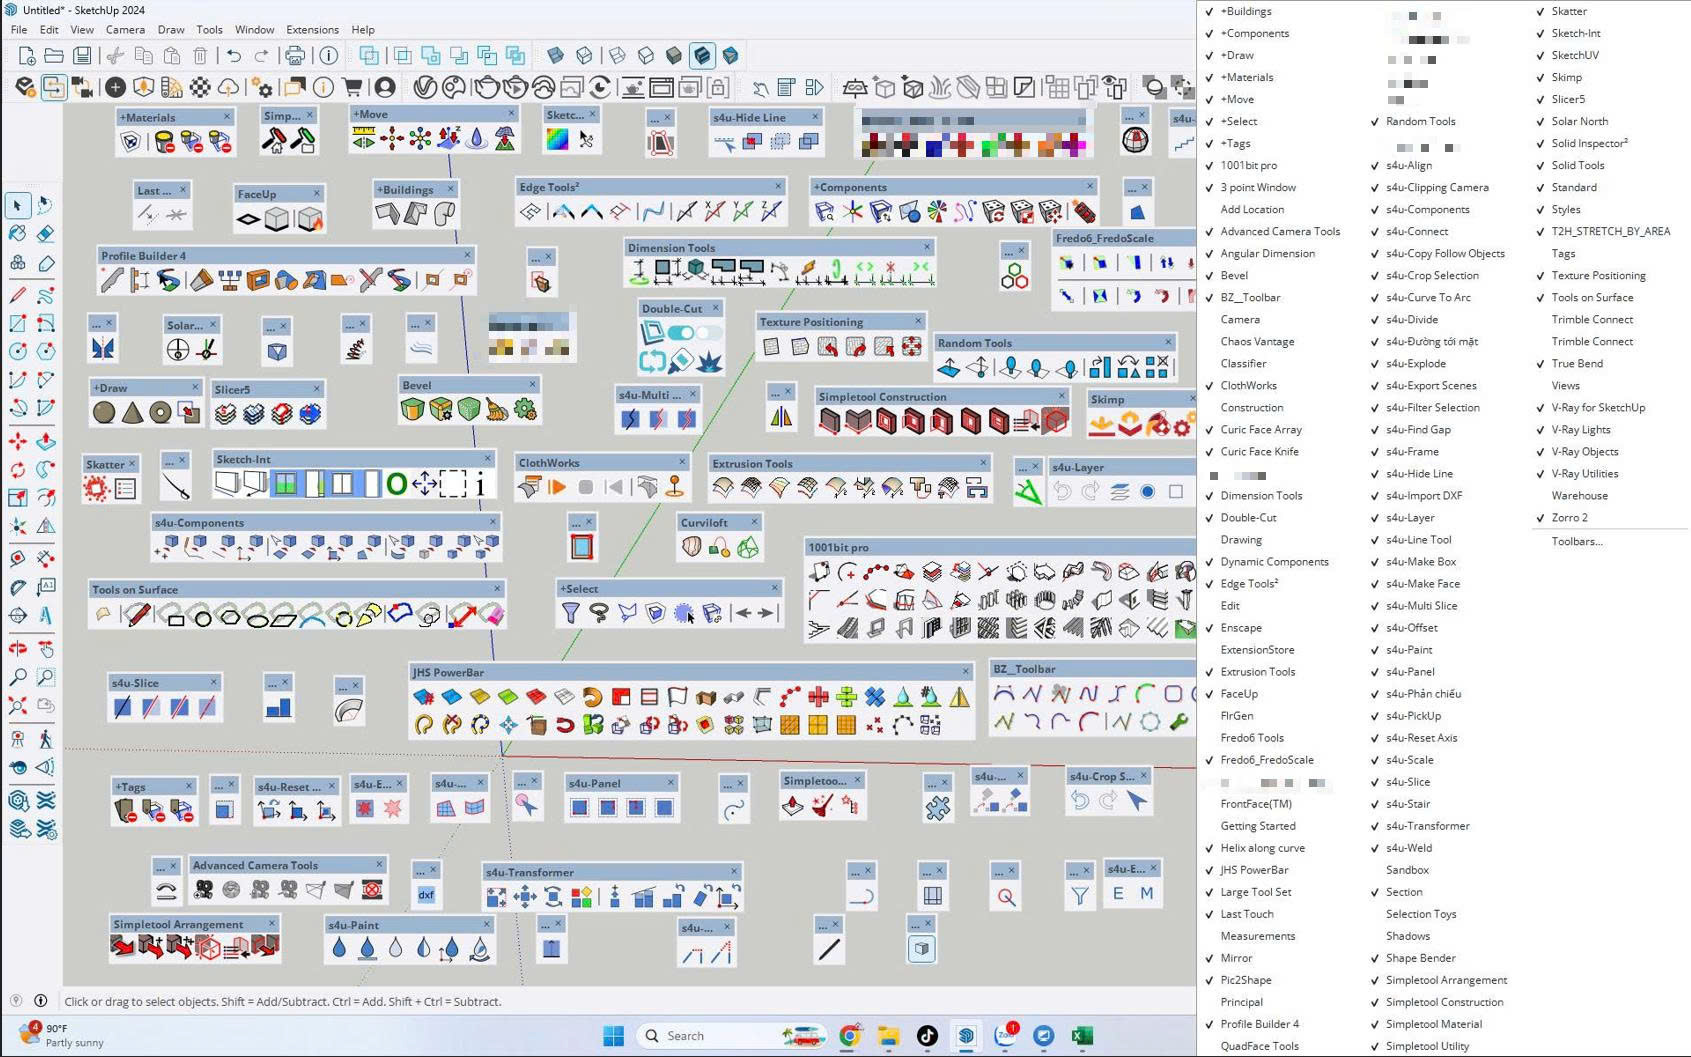The image size is (1691, 1057).
Task: Click the +Select right arrow icon
Action: click(x=766, y=613)
